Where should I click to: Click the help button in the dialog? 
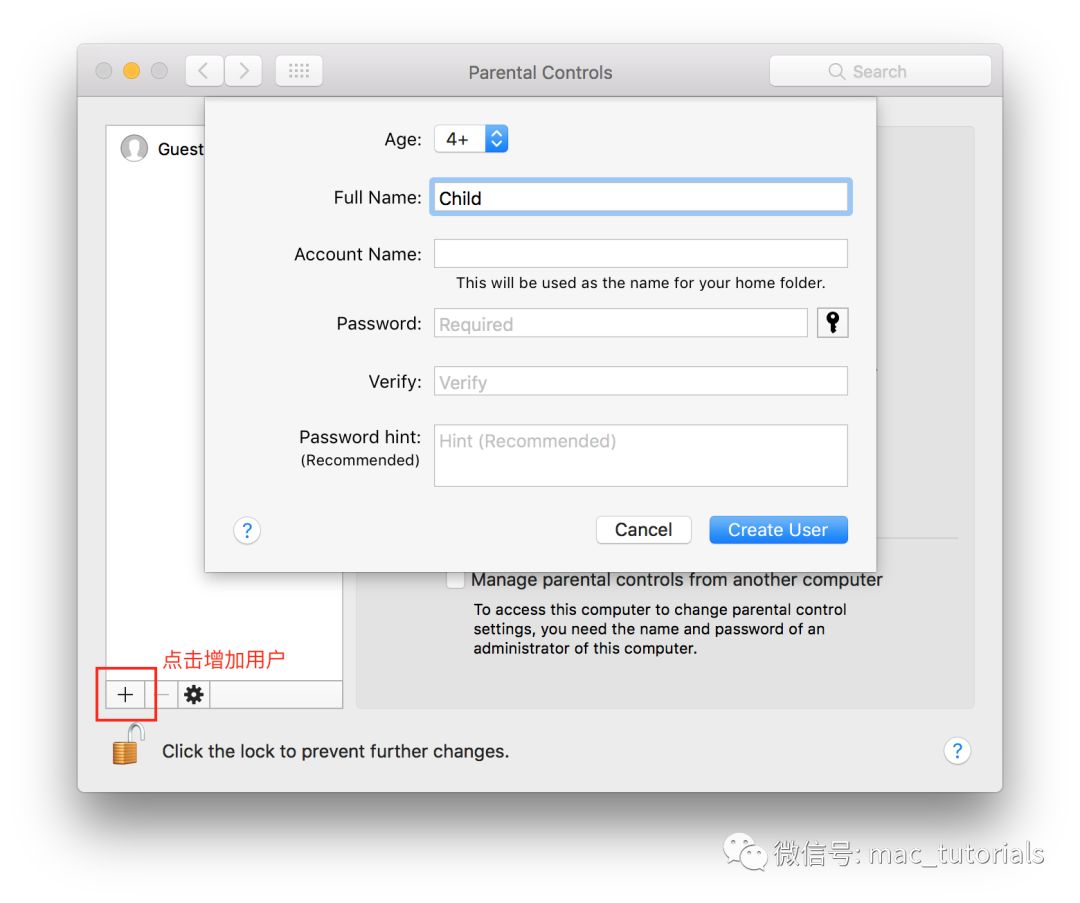247,530
